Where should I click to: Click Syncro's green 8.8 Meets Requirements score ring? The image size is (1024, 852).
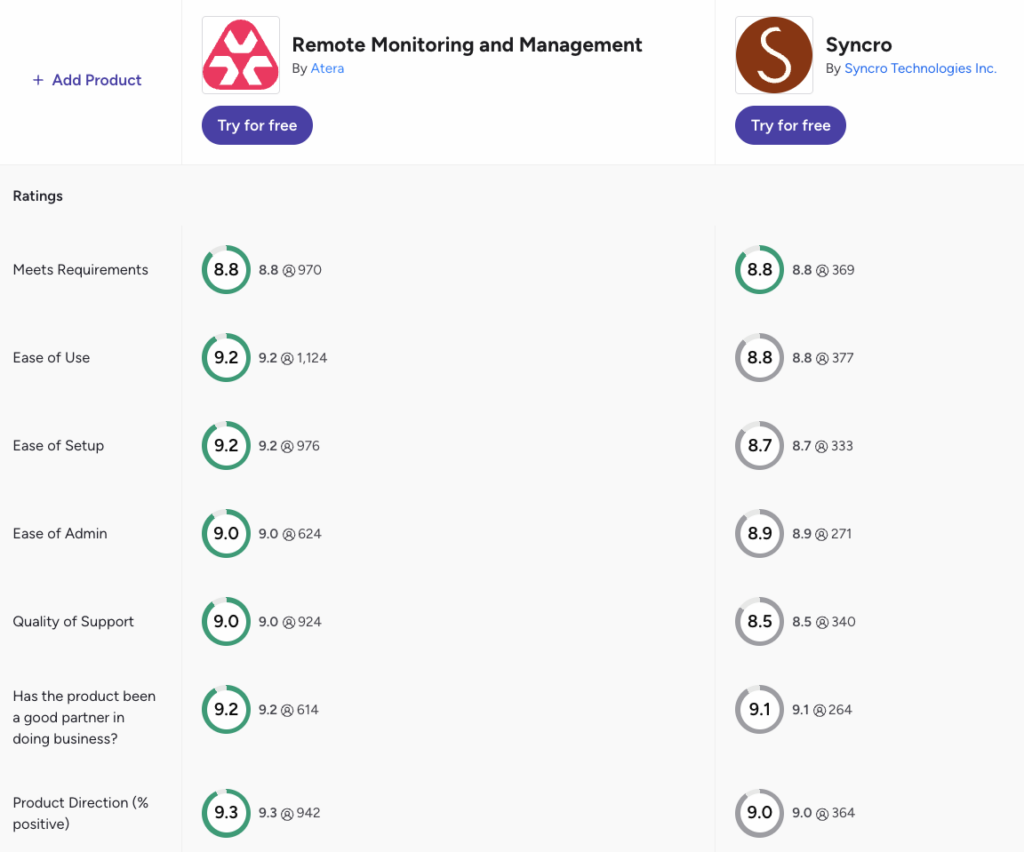760,270
